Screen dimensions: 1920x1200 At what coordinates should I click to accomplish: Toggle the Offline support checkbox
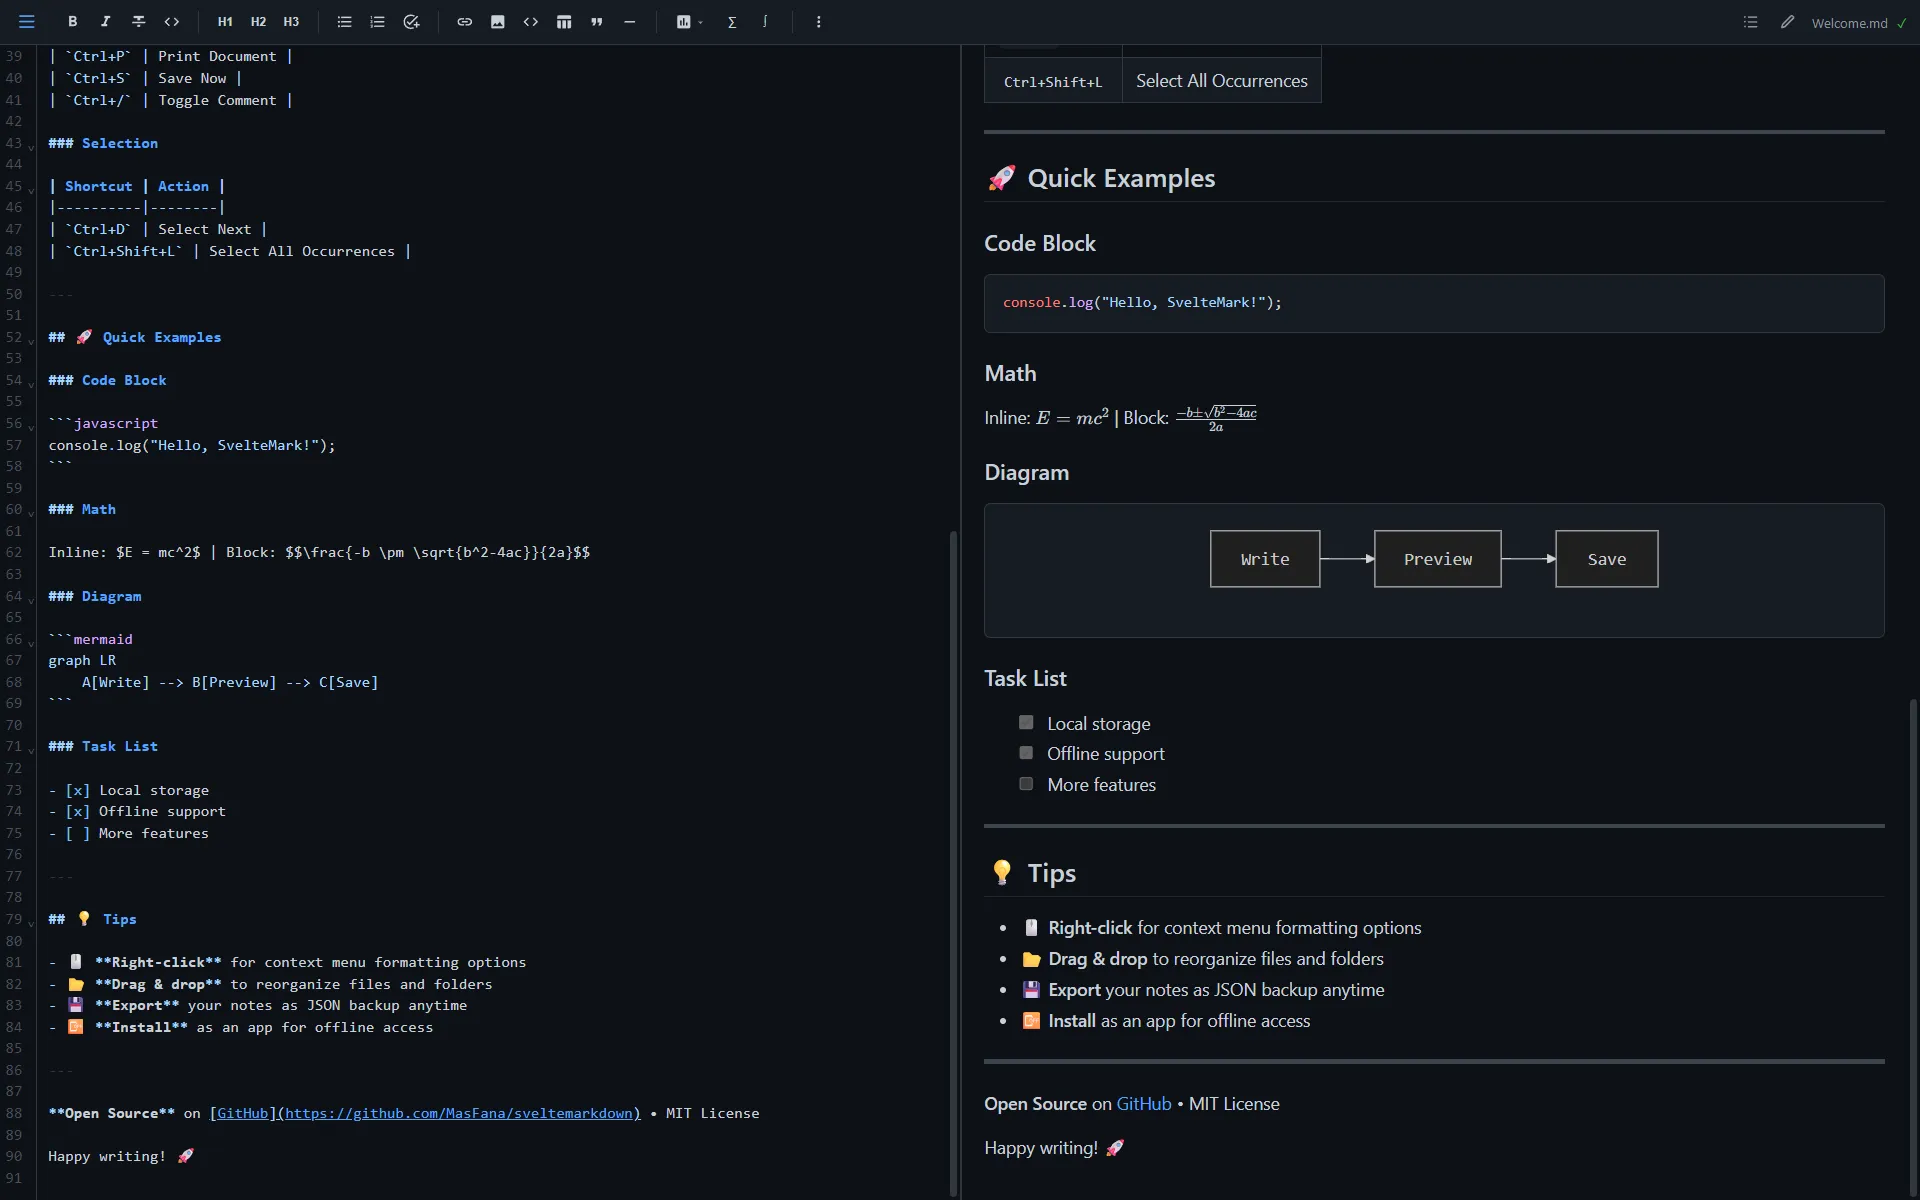coord(1026,753)
